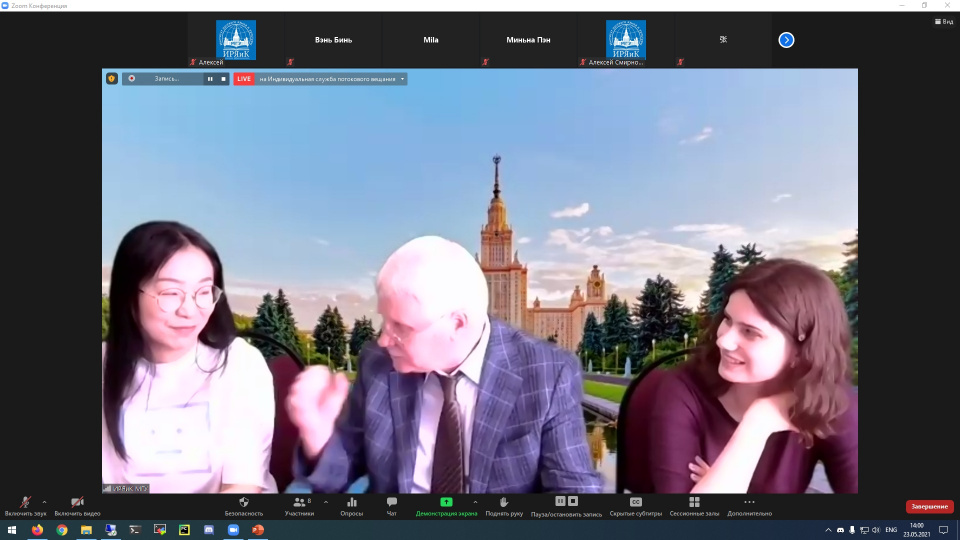This screenshot has height=540, width=960.
Task: Click the encryption shield icon above the video
Action: click(x=112, y=78)
